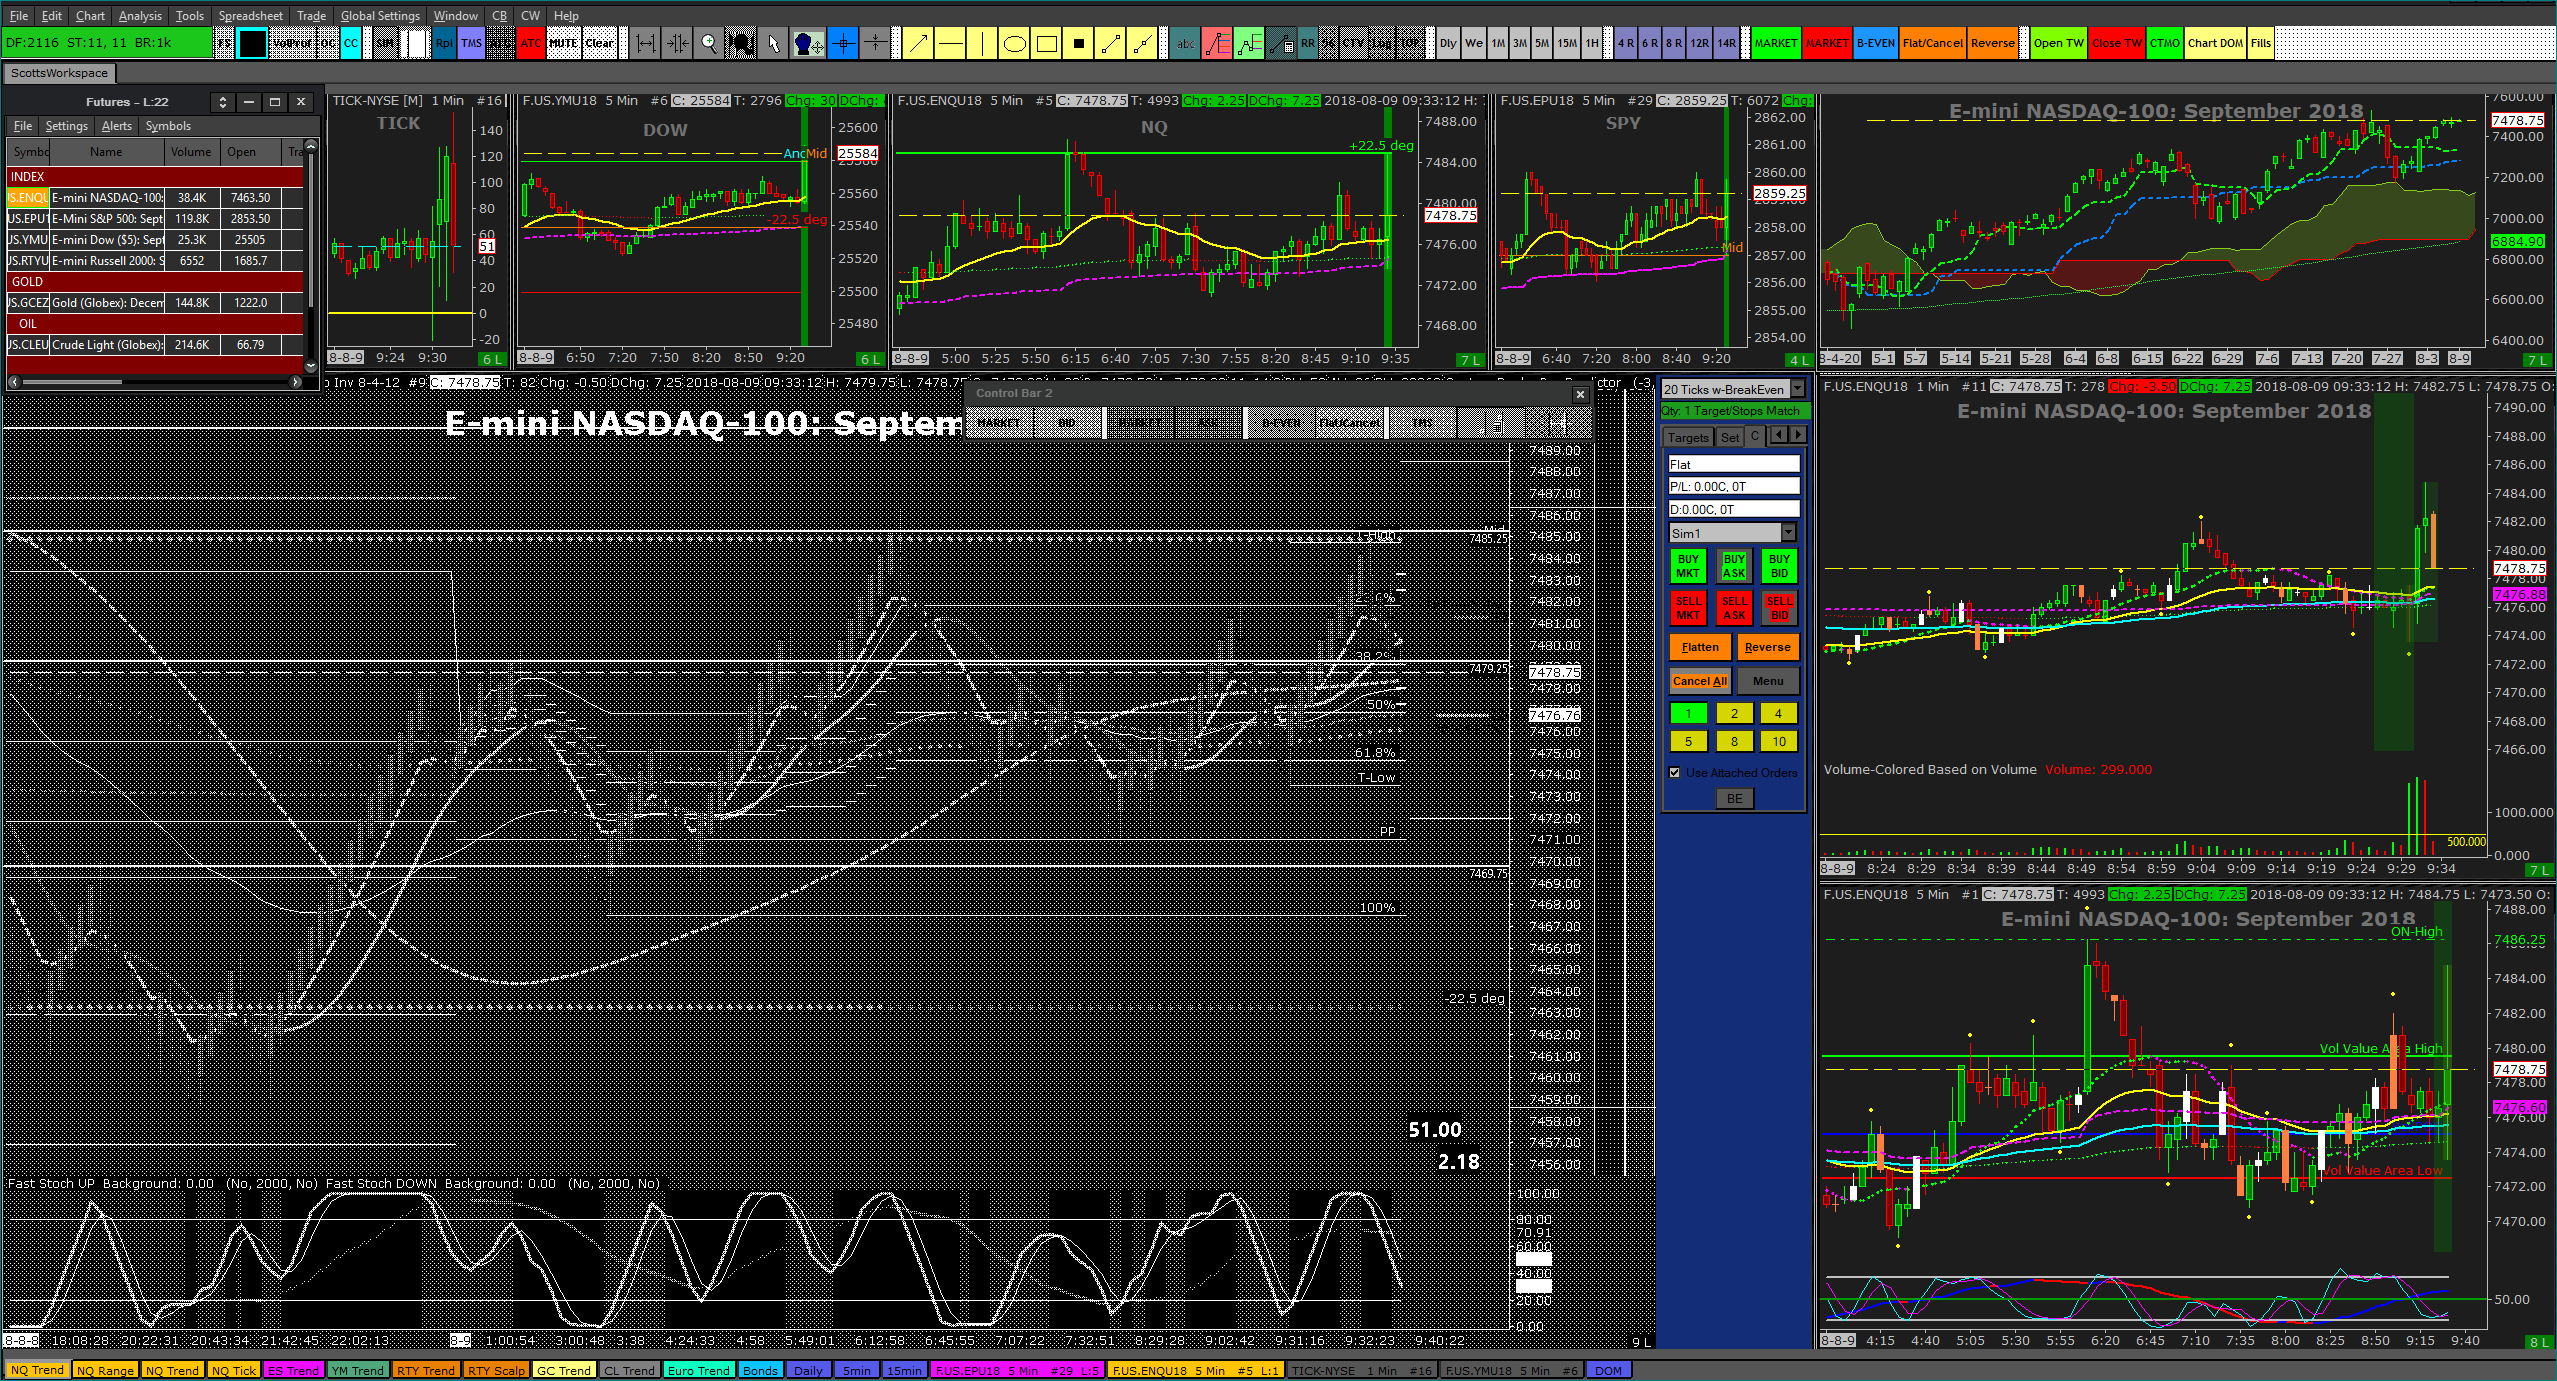Toggle the MUTE button in toolbar

[x=563, y=43]
